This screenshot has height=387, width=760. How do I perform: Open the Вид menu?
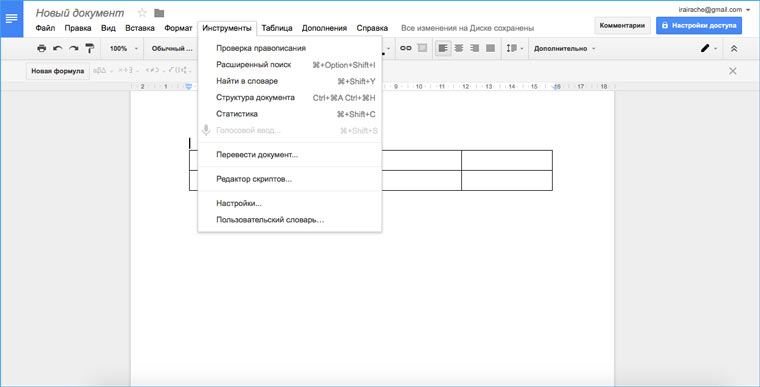(108, 28)
